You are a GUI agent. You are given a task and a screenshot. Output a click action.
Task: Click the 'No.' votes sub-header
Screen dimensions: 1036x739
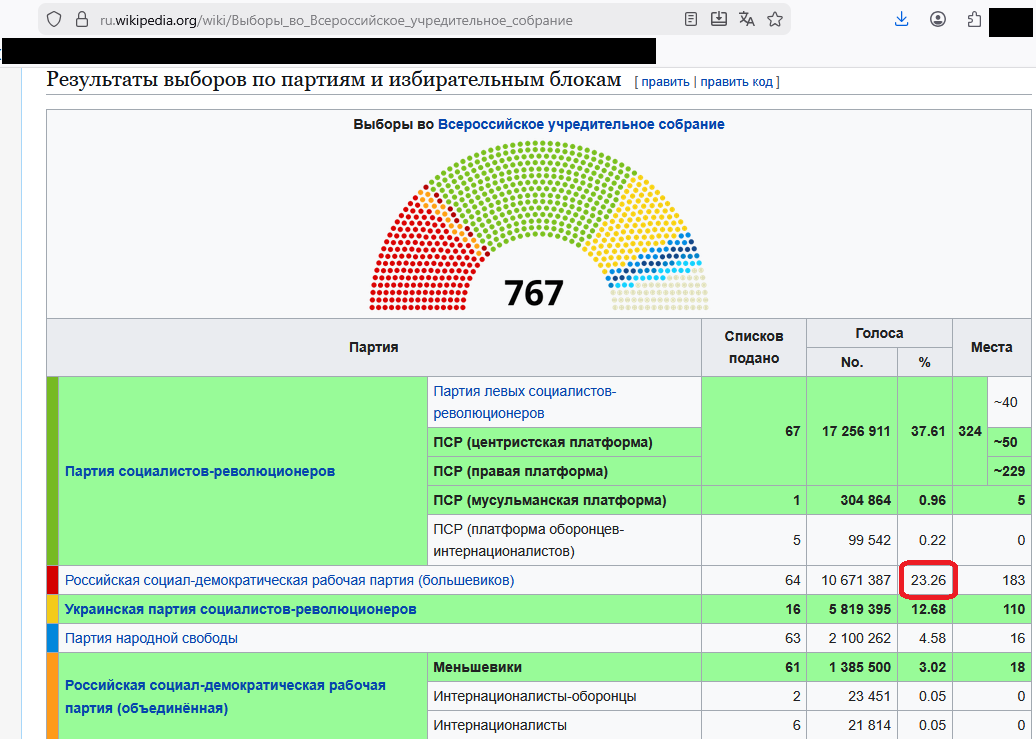pyautogui.click(x=852, y=362)
